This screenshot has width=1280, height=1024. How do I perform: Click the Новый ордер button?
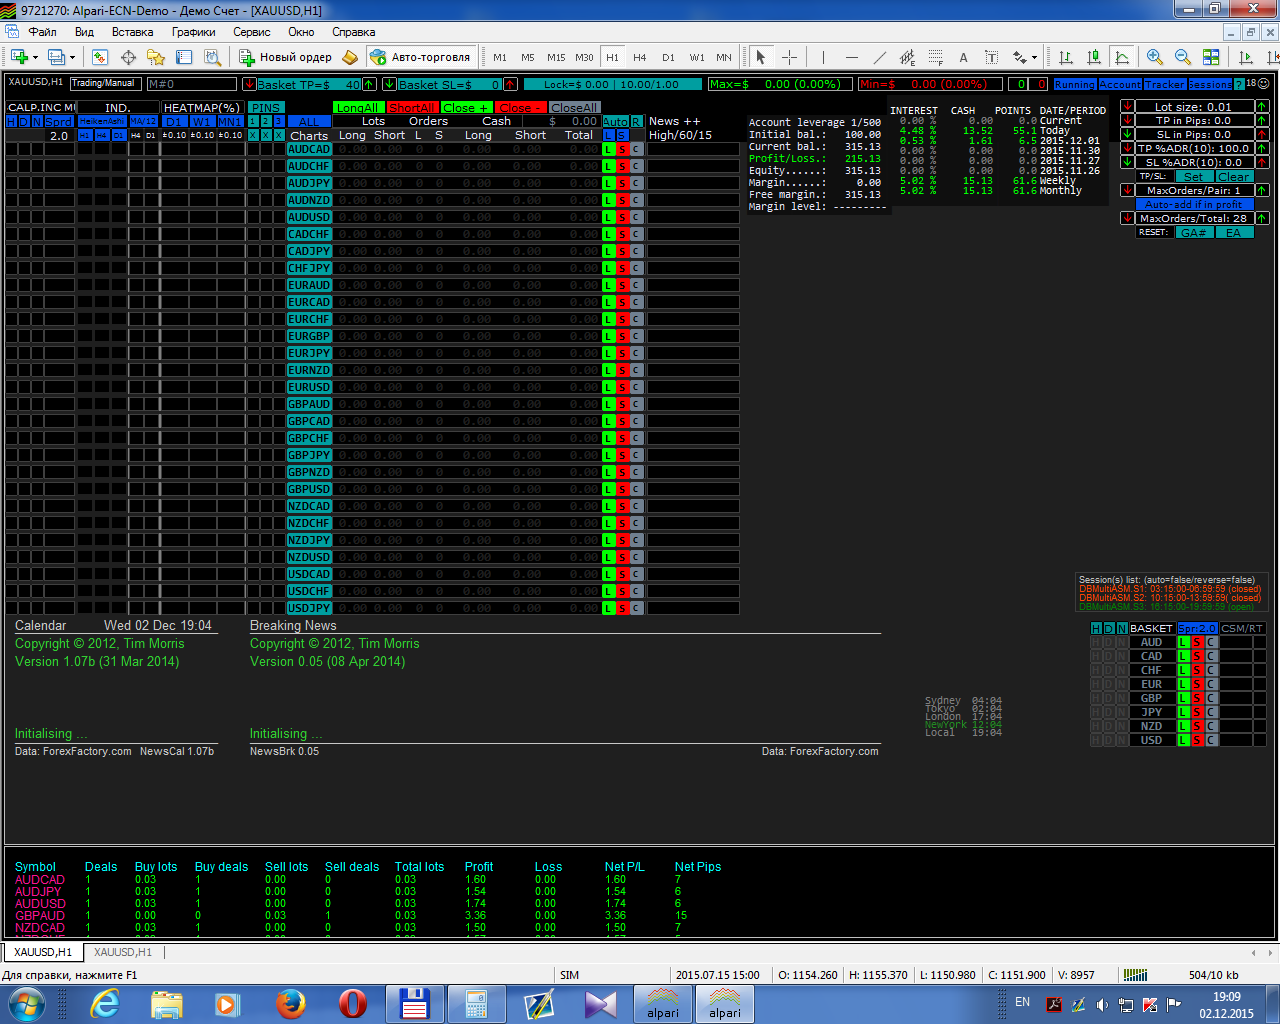(286, 57)
